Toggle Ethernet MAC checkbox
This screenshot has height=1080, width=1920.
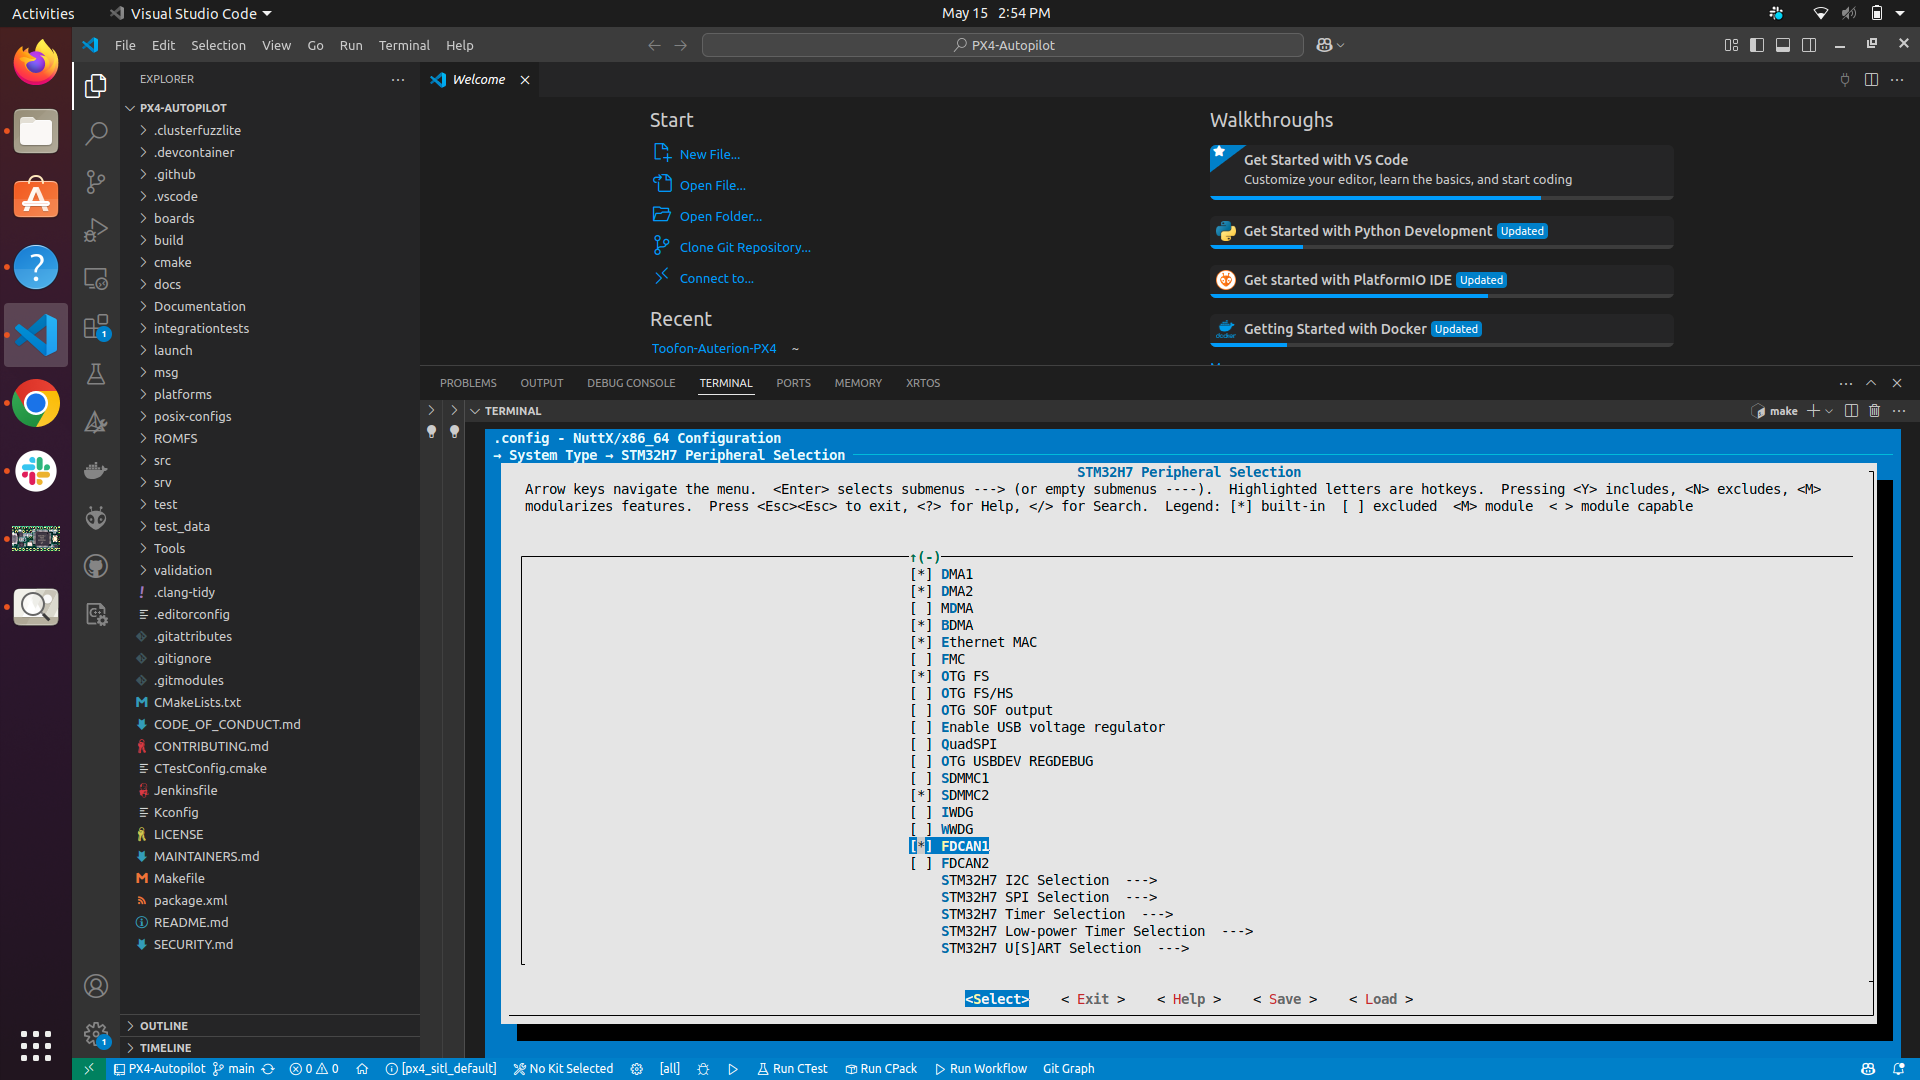pos(921,642)
